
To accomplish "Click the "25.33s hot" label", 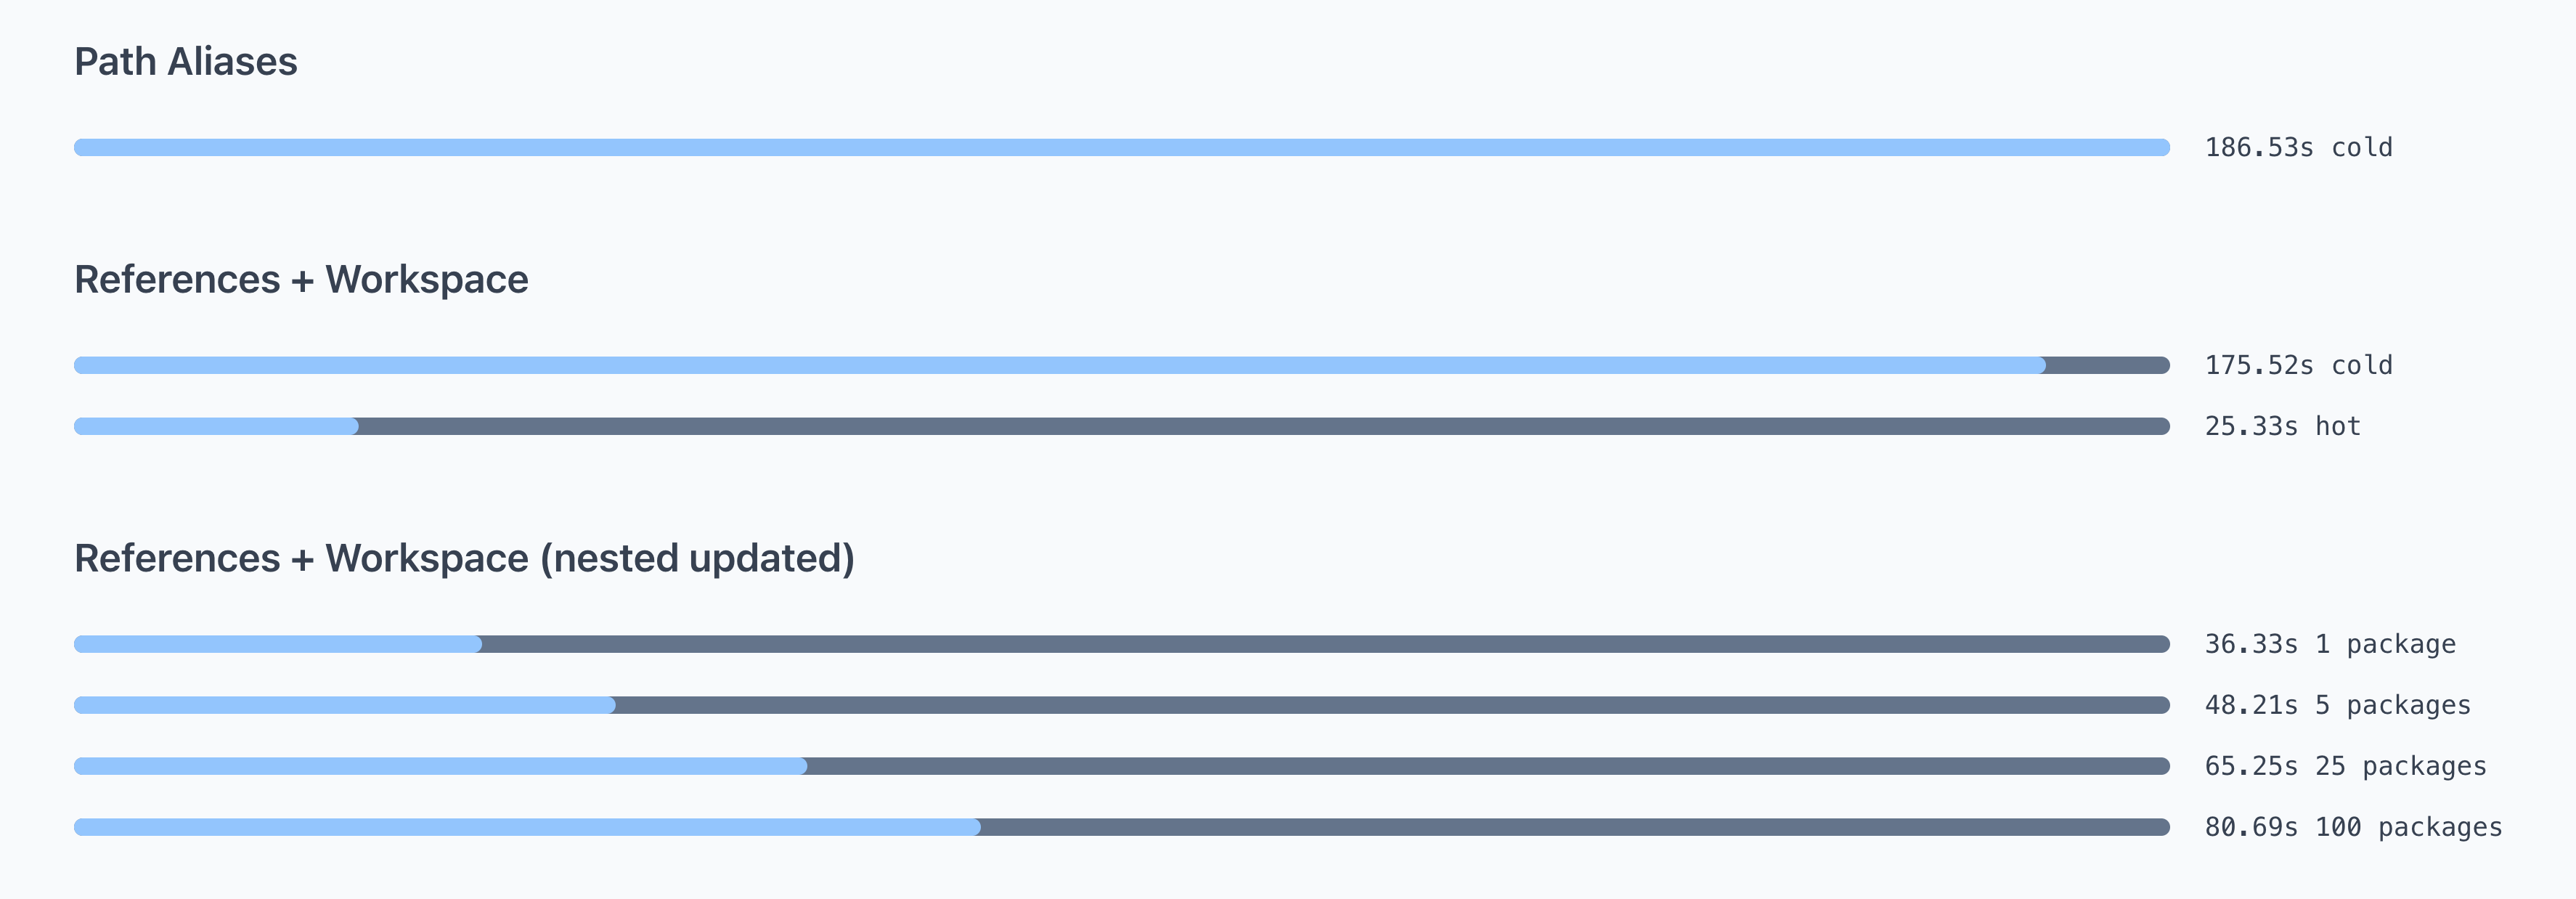I will [x=2282, y=427].
